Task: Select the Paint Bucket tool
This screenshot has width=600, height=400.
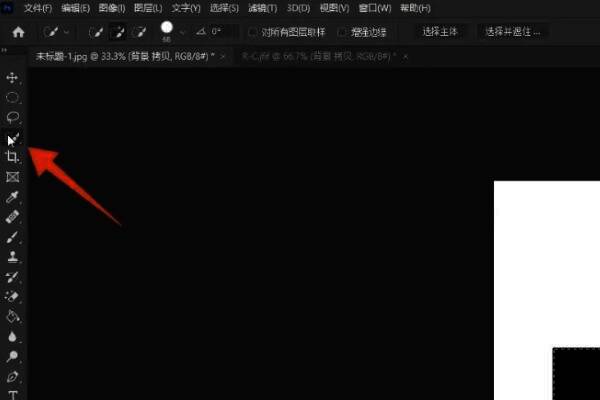Action: click(12, 317)
